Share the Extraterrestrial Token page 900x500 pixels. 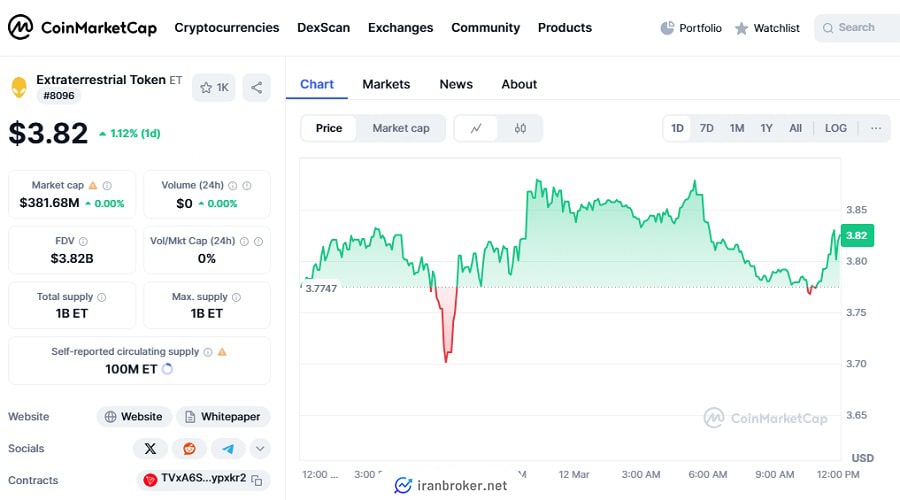coord(257,87)
